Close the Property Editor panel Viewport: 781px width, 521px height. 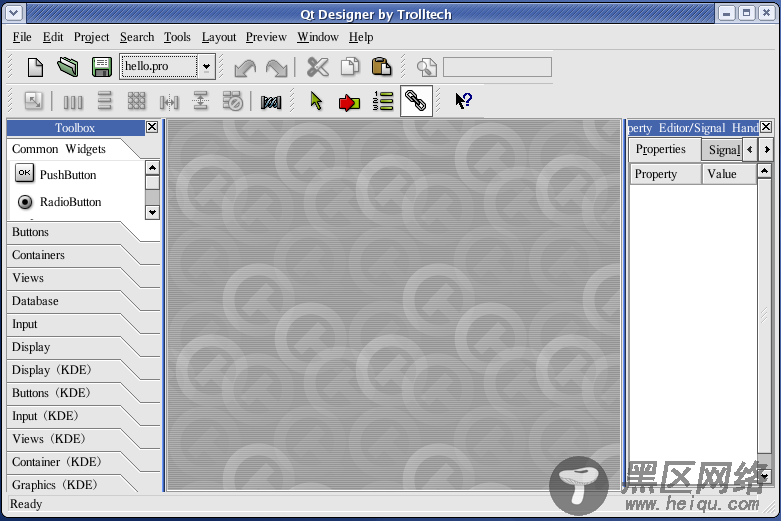[x=766, y=127]
